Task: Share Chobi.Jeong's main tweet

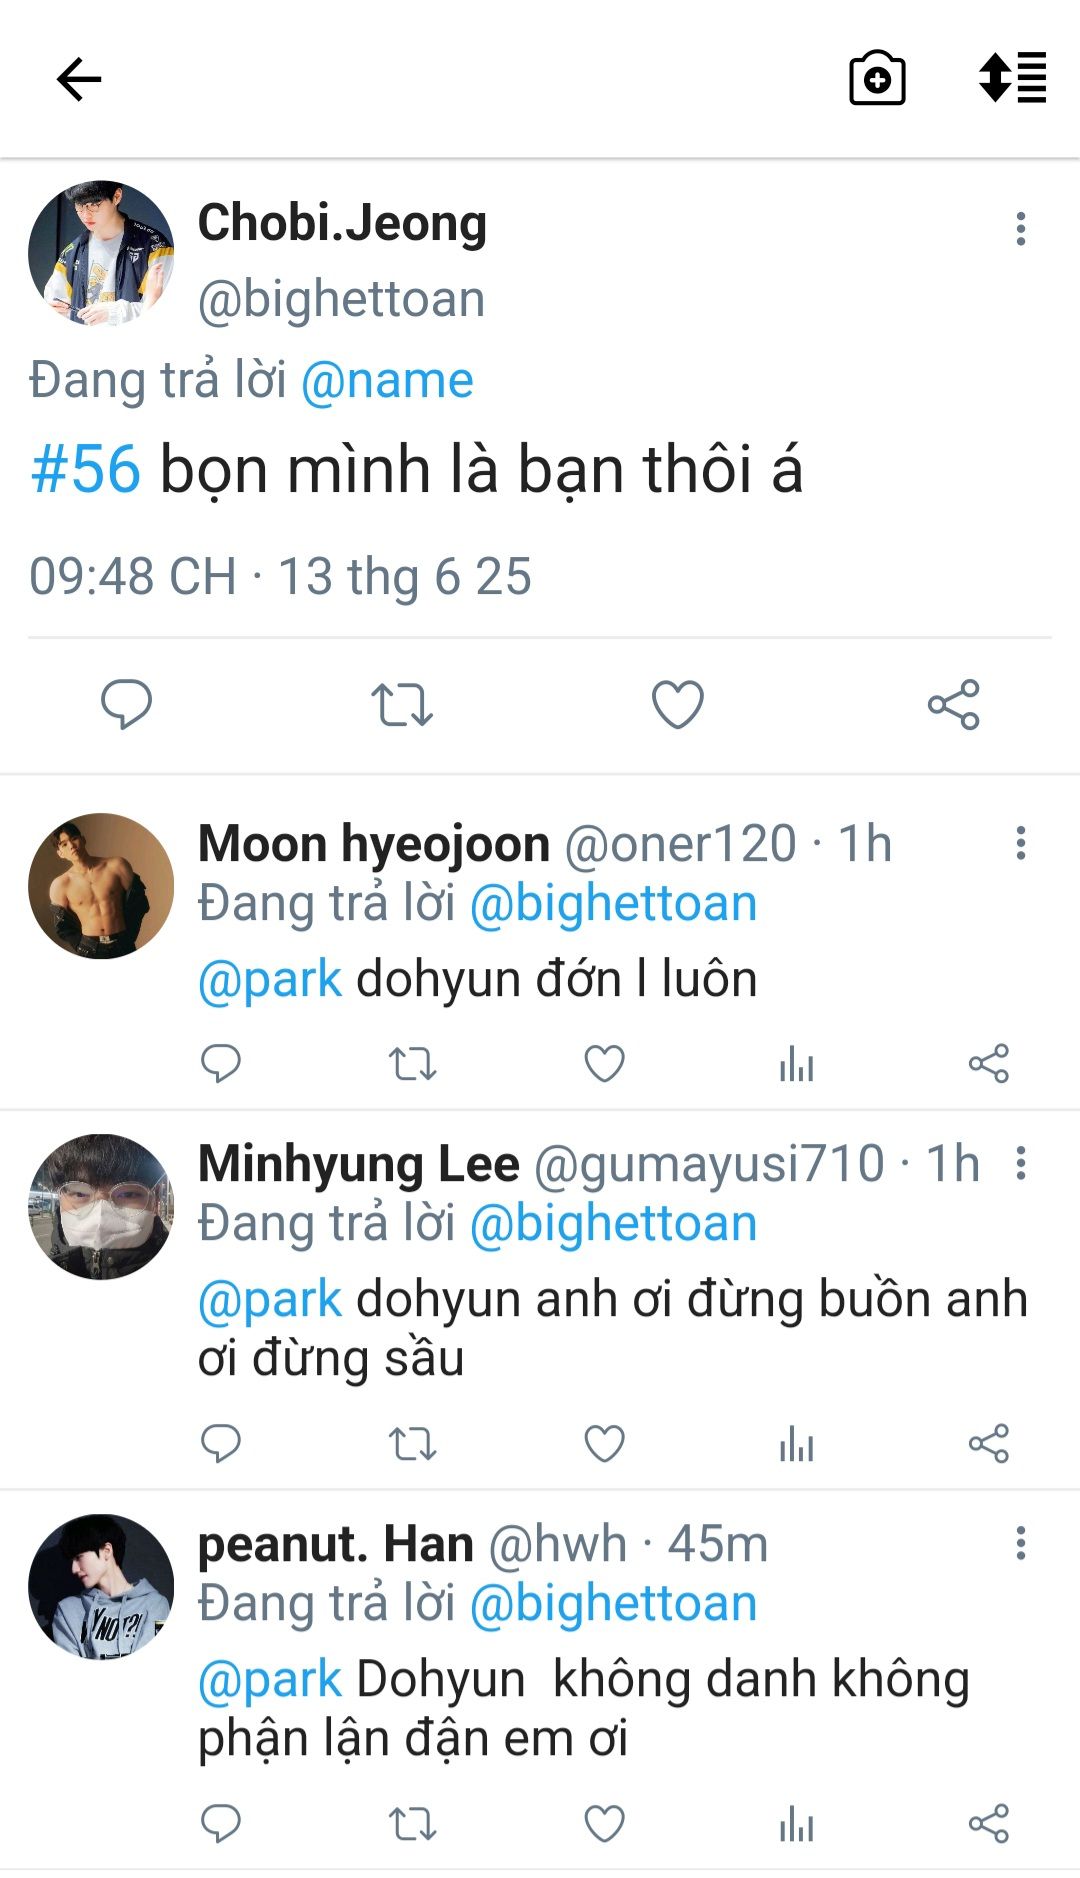Action: coord(953,704)
